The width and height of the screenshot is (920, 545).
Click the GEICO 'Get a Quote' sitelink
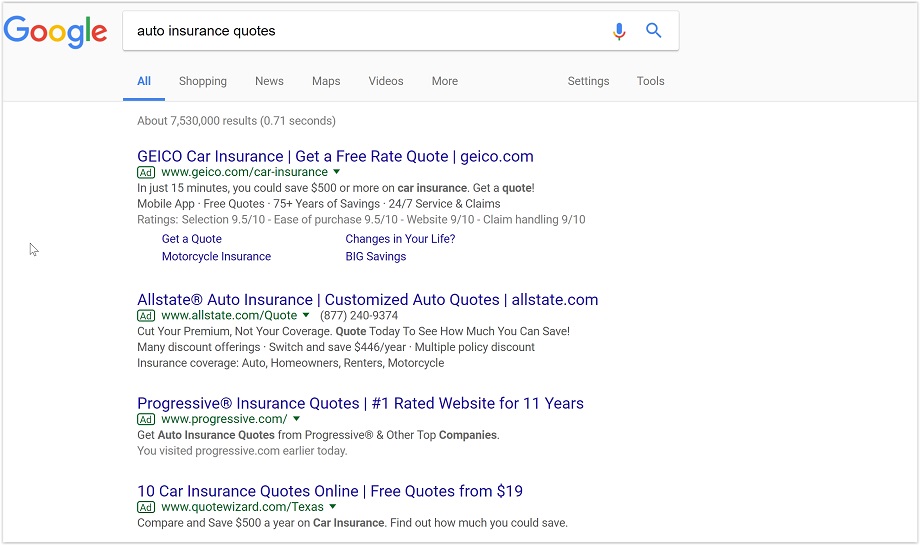pyautogui.click(x=192, y=239)
